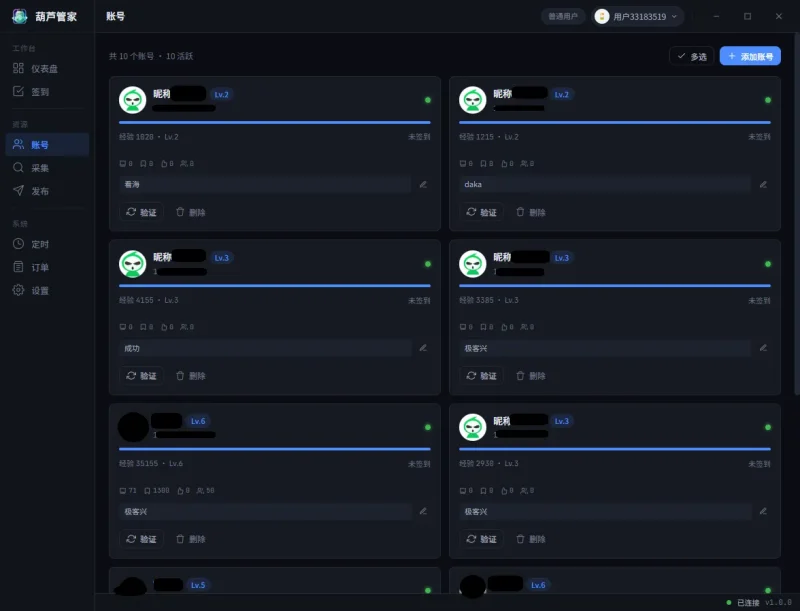Screen dimensions: 800x611
Task: Edit the 成功 note with pencil icon
Action: pyautogui.click(x=423, y=348)
